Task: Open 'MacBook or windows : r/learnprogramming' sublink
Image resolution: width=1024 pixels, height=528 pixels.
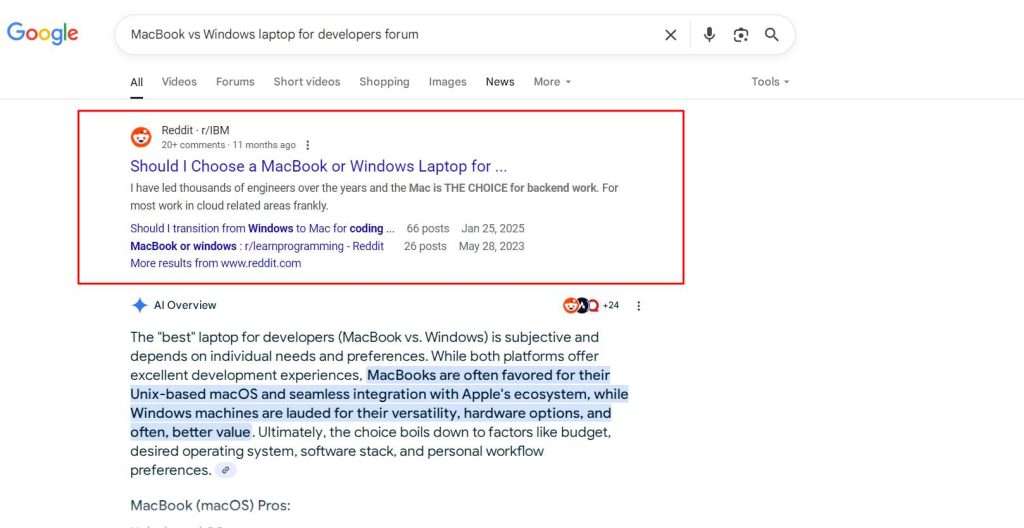Action: coord(257,246)
